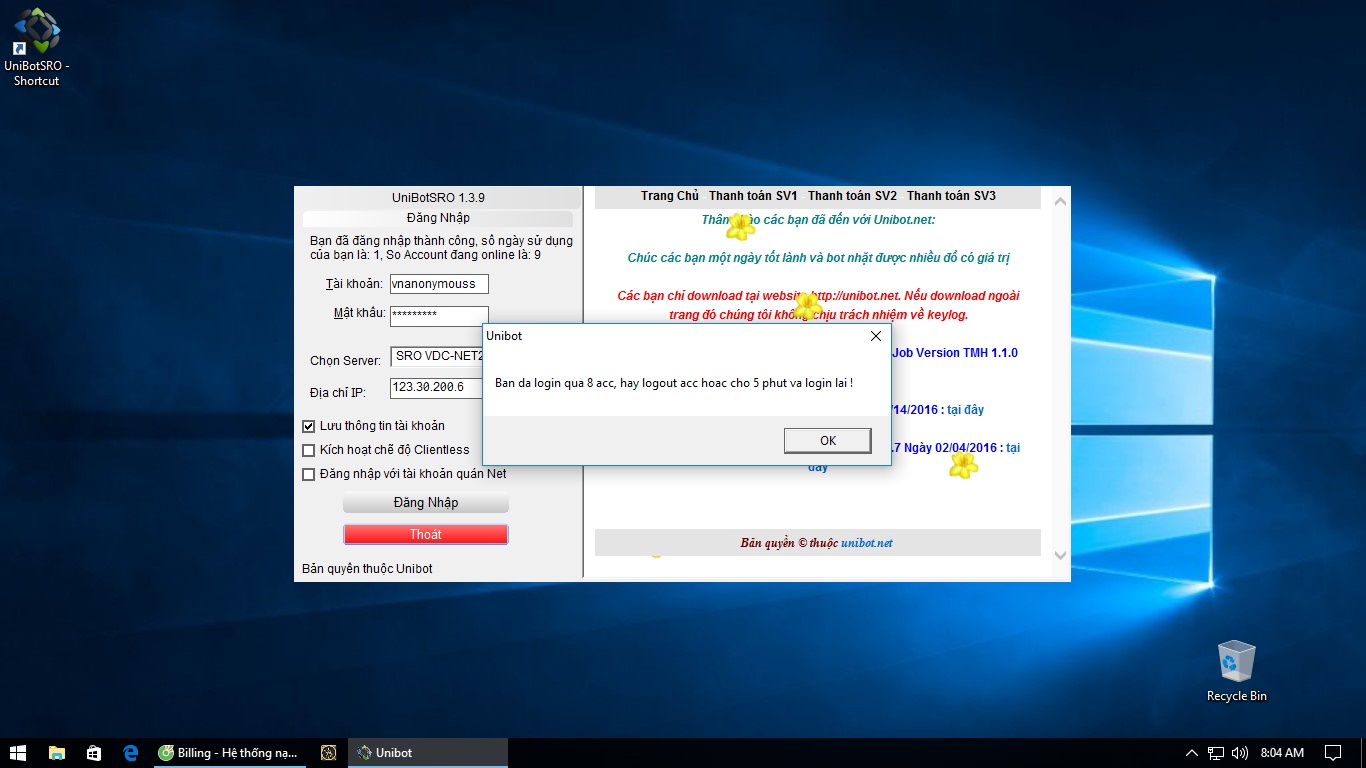Open the volume tray icon

pos(1240,753)
